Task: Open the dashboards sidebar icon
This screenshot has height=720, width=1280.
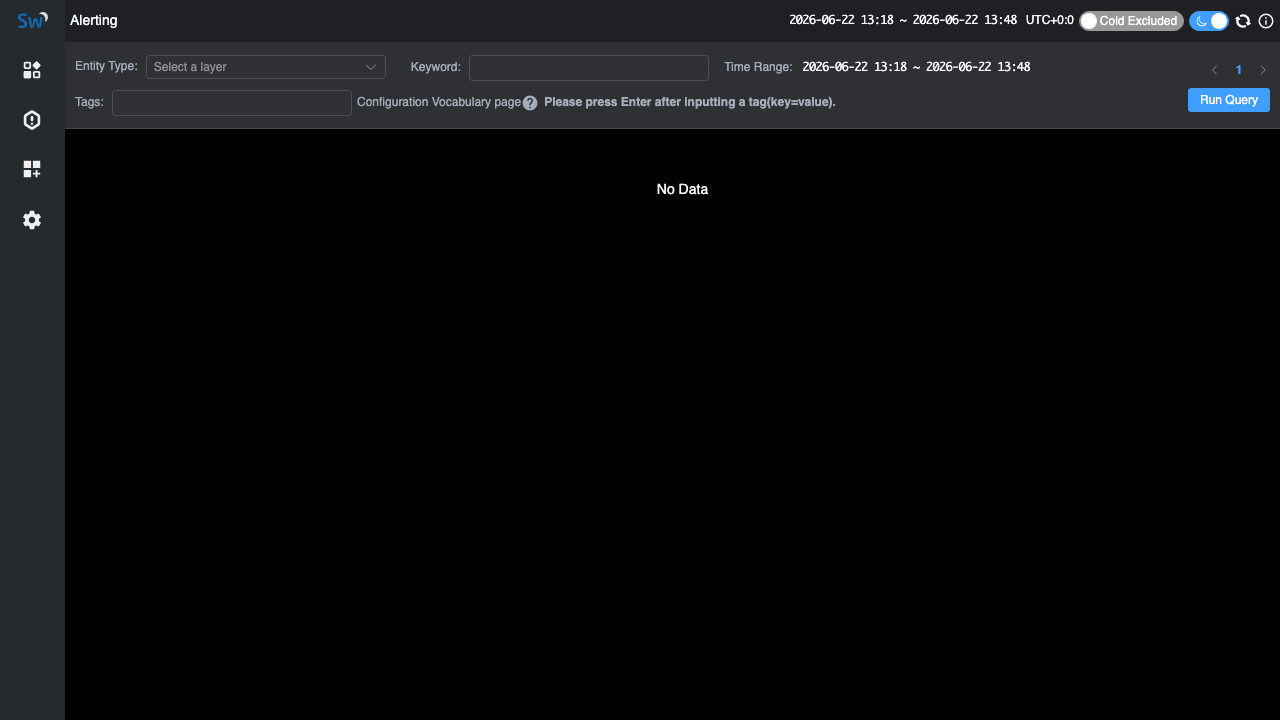Action: pyautogui.click(x=32, y=70)
